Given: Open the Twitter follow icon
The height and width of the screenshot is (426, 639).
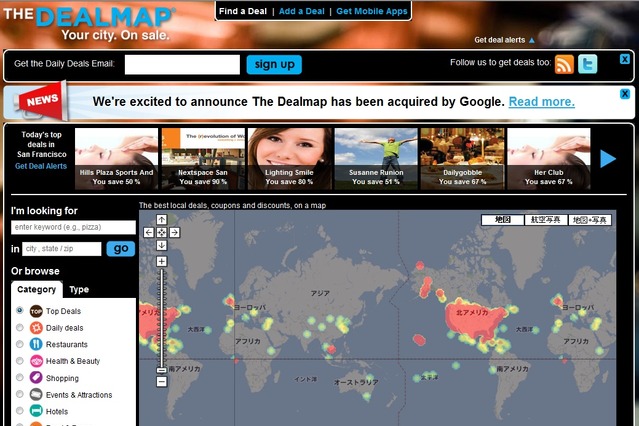Looking at the screenshot, I should coord(588,64).
